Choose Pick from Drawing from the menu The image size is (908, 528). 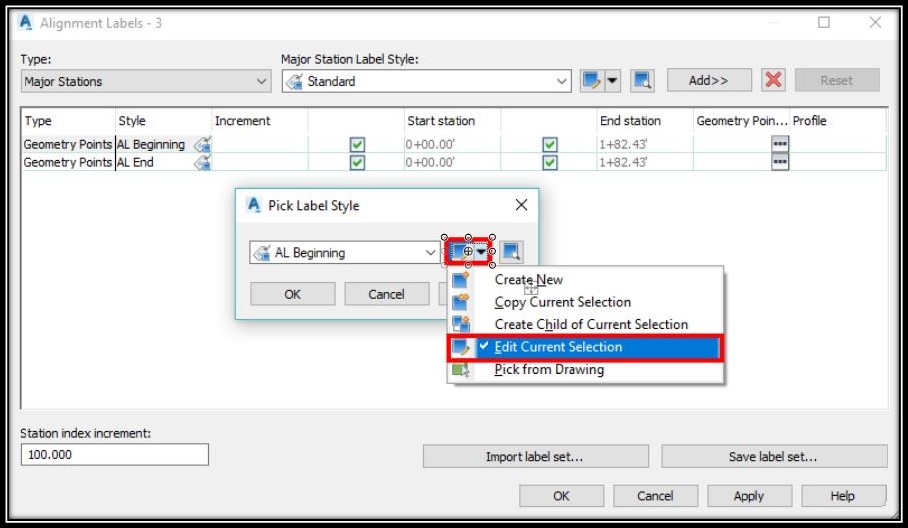point(585,369)
